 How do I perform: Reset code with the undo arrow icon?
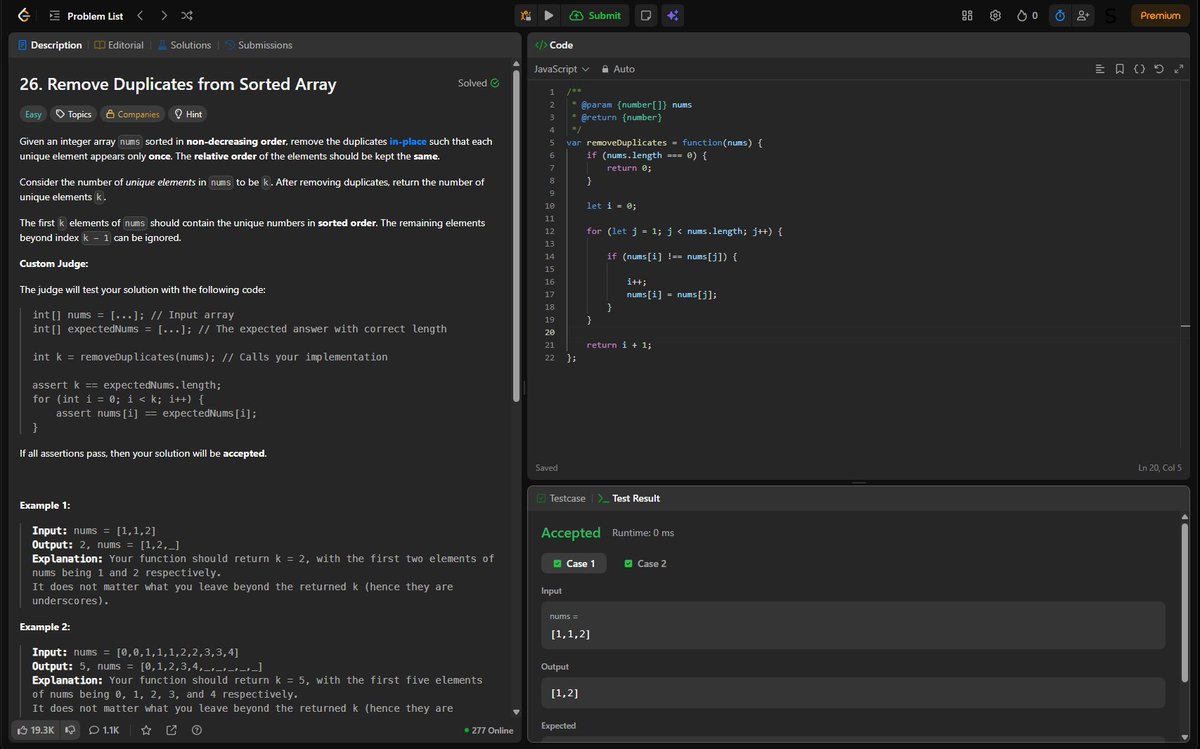[x=1158, y=69]
